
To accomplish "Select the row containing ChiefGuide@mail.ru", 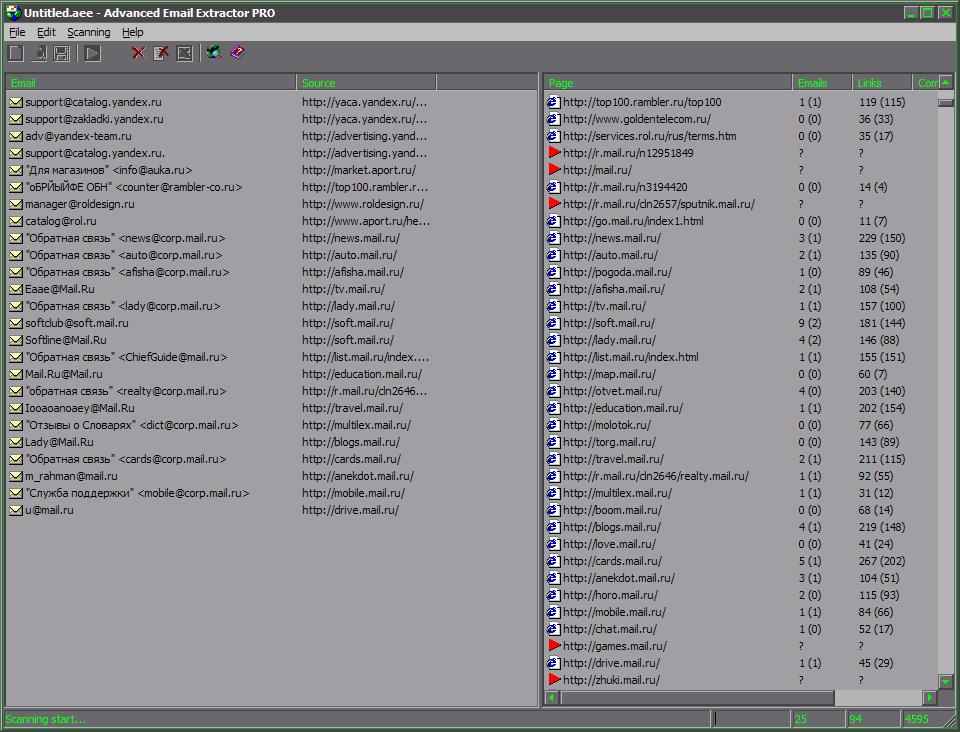I will coord(126,357).
